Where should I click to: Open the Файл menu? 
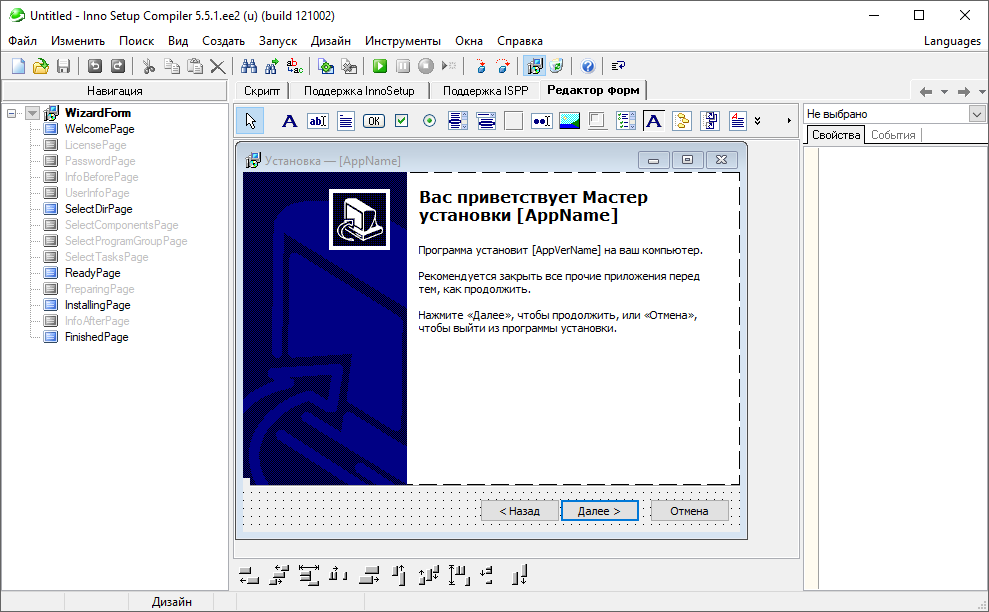[x=22, y=41]
